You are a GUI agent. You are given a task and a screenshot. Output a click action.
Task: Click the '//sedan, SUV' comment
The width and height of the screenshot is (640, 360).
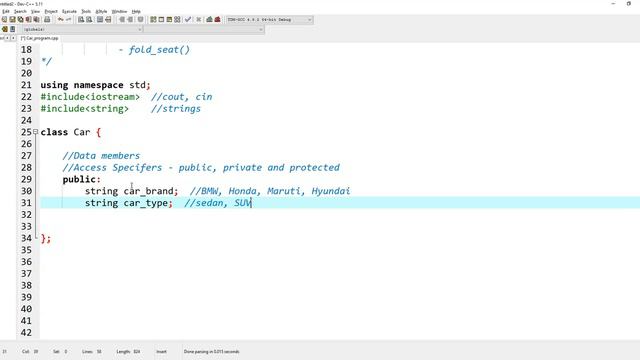point(218,203)
